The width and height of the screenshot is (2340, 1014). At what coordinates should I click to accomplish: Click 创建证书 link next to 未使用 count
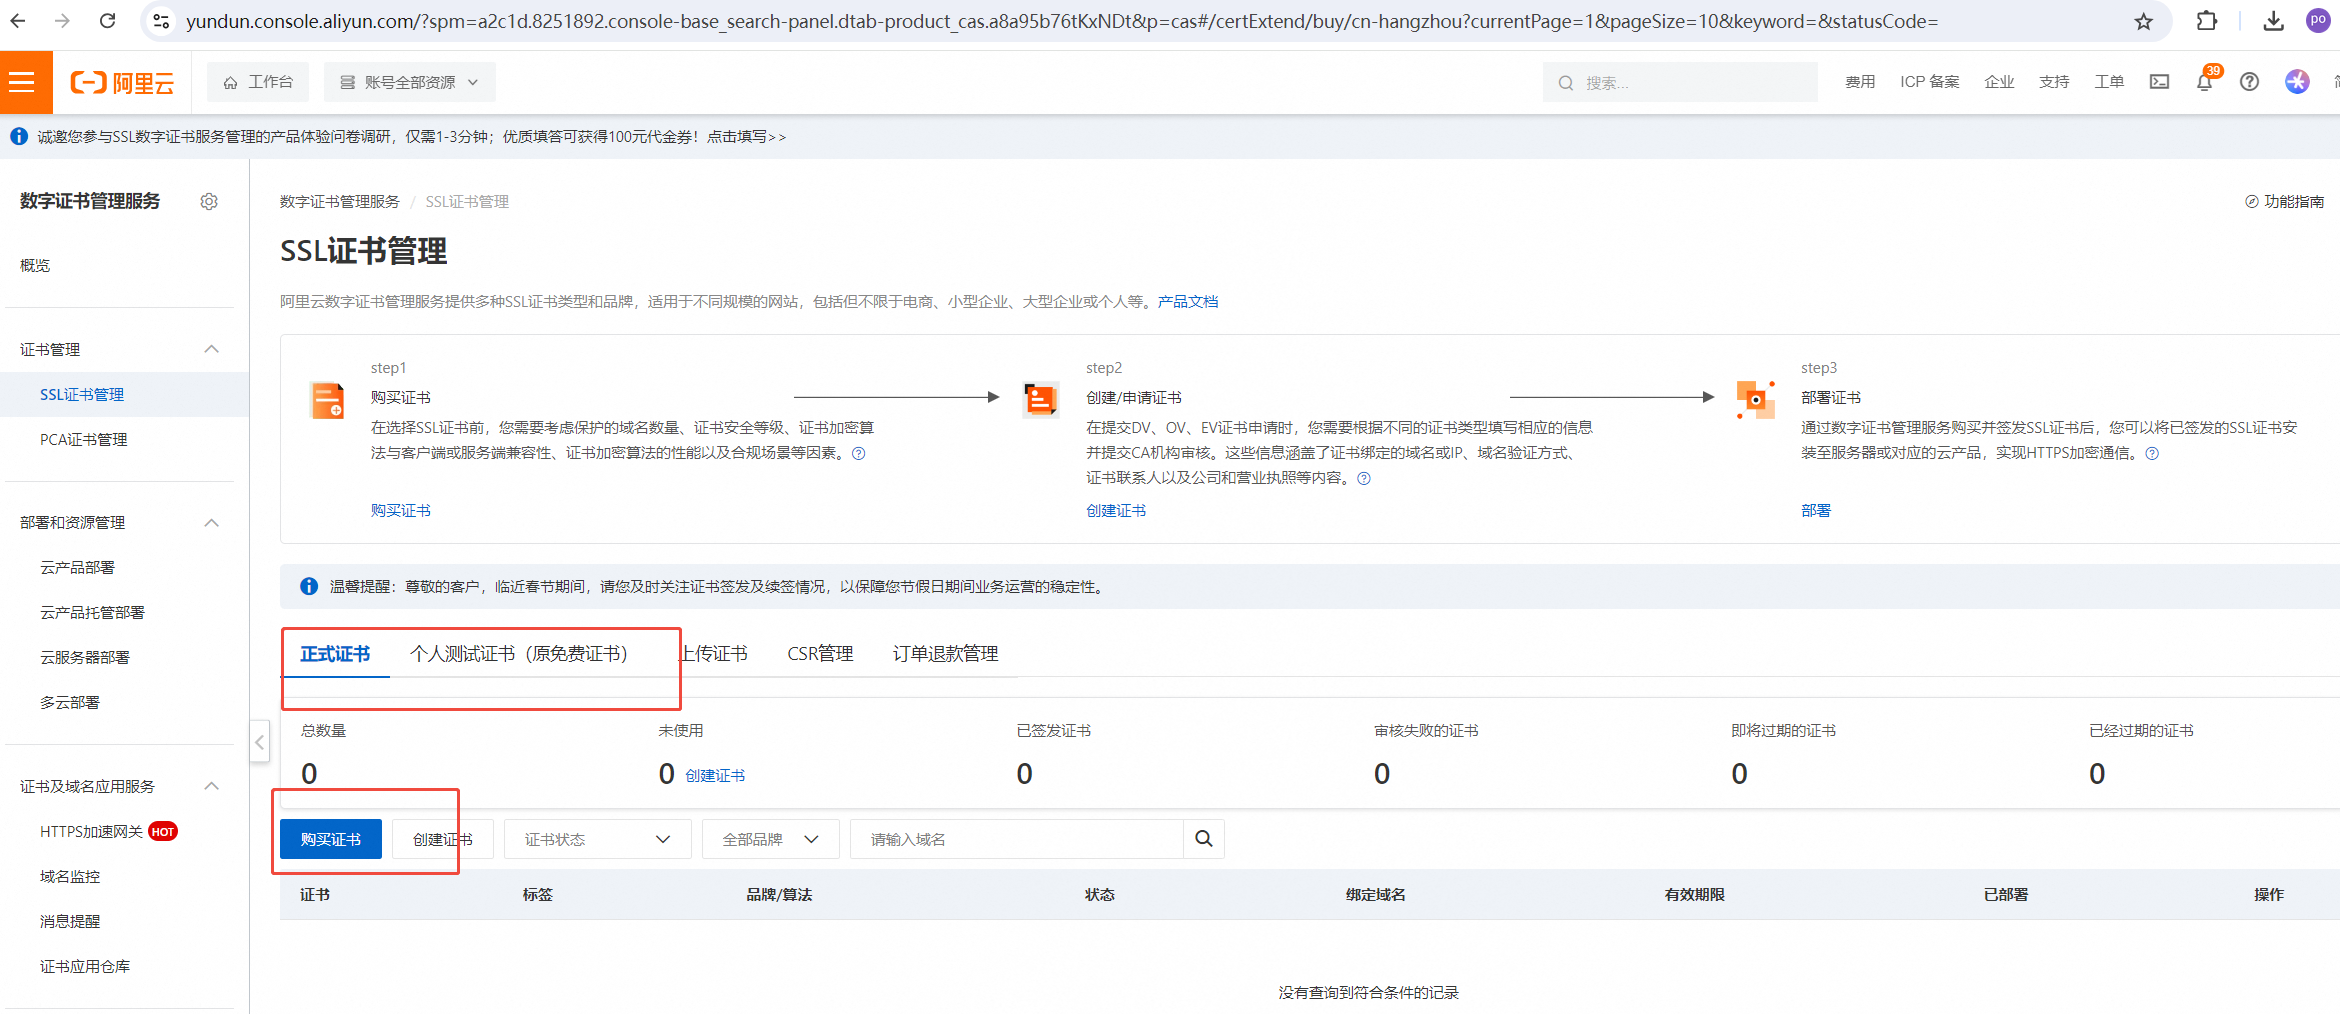[x=715, y=776]
